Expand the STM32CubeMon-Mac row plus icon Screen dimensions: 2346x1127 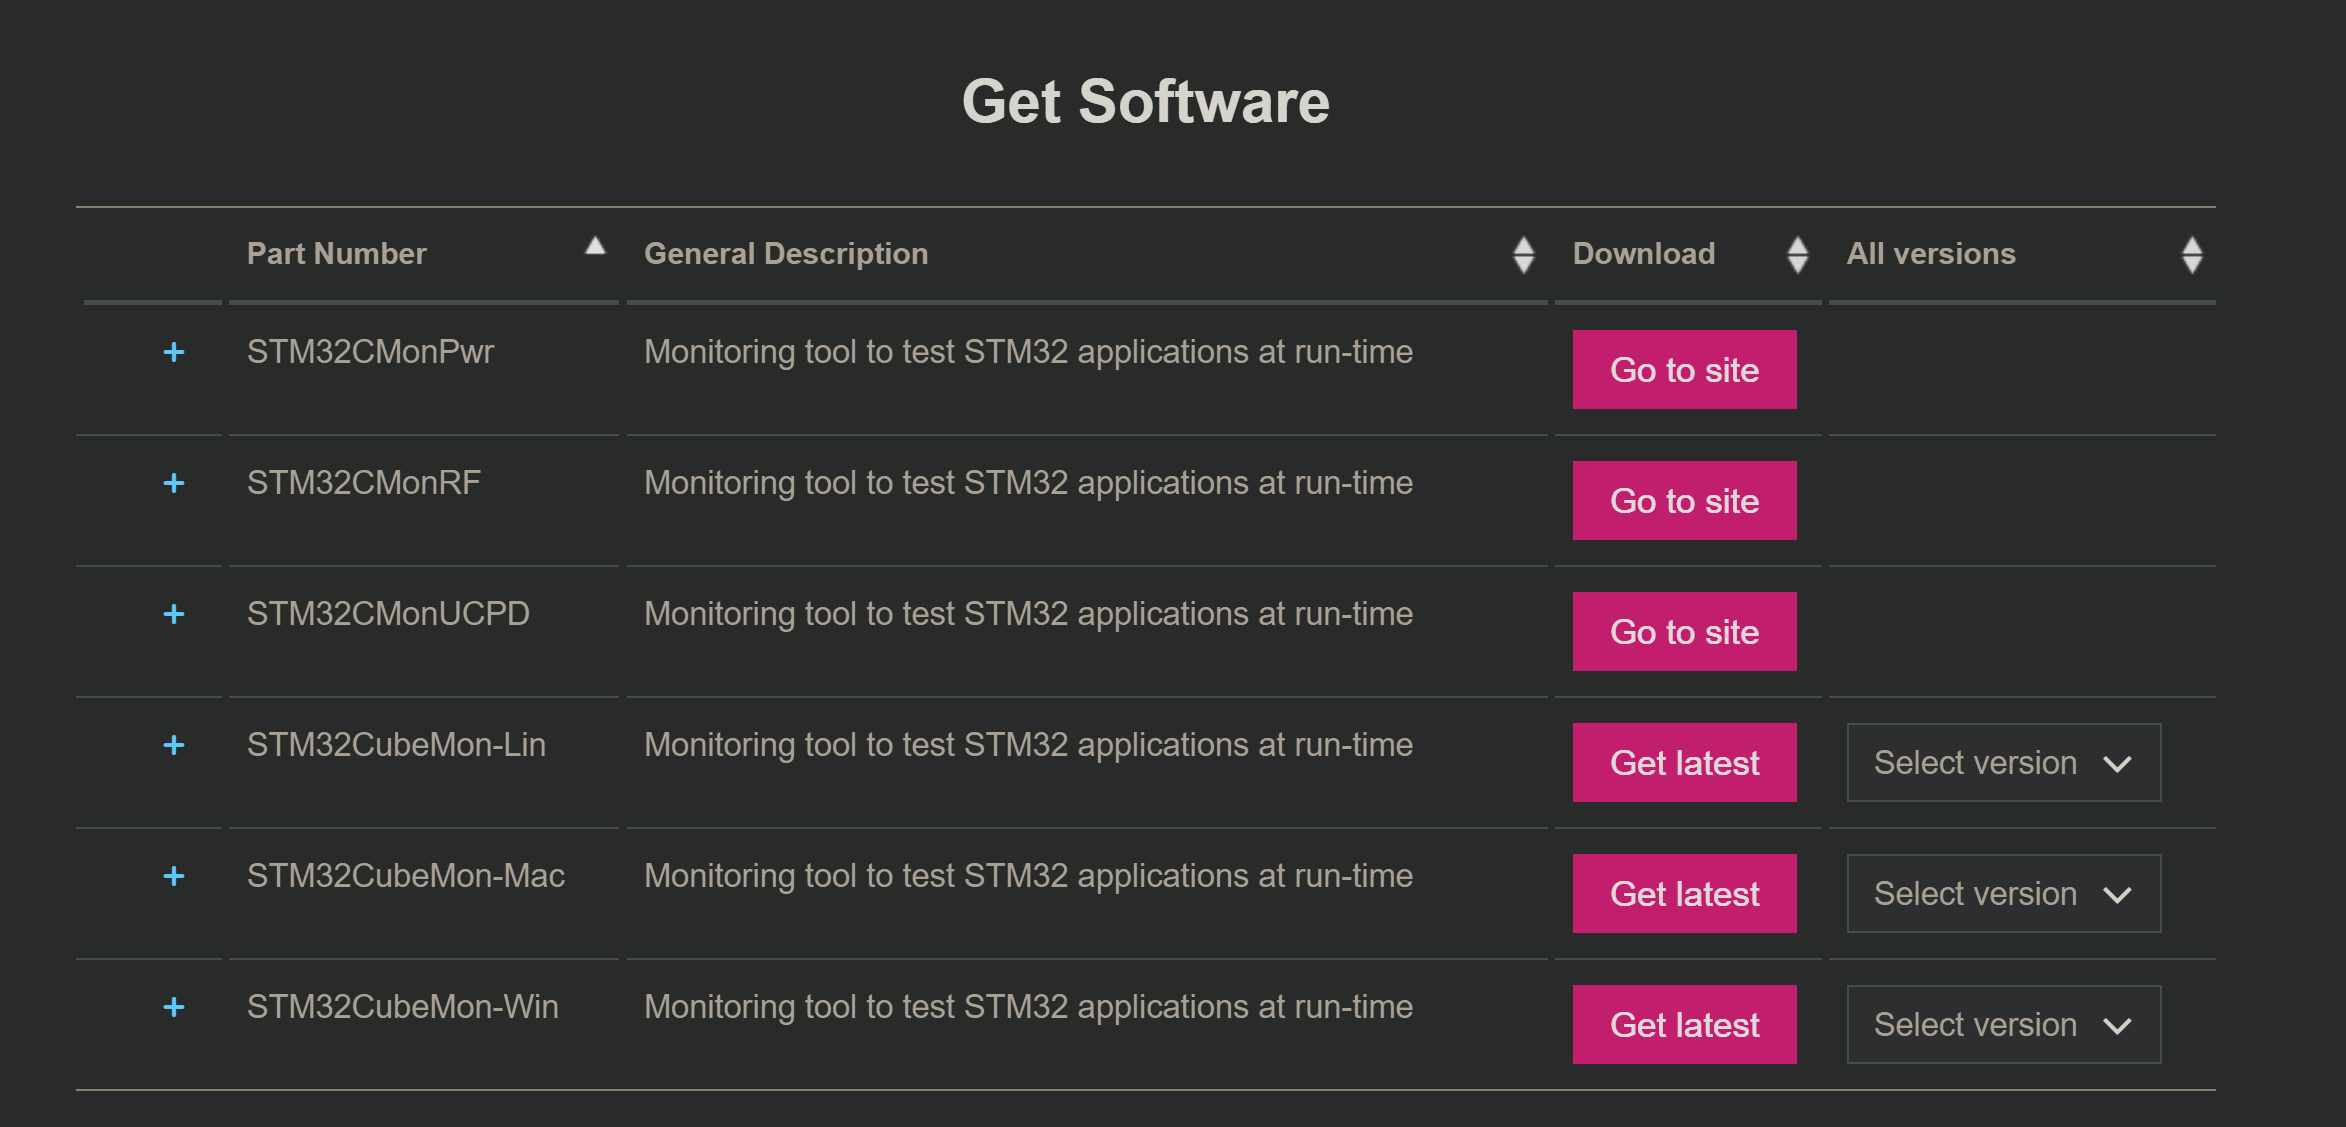tap(174, 876)
